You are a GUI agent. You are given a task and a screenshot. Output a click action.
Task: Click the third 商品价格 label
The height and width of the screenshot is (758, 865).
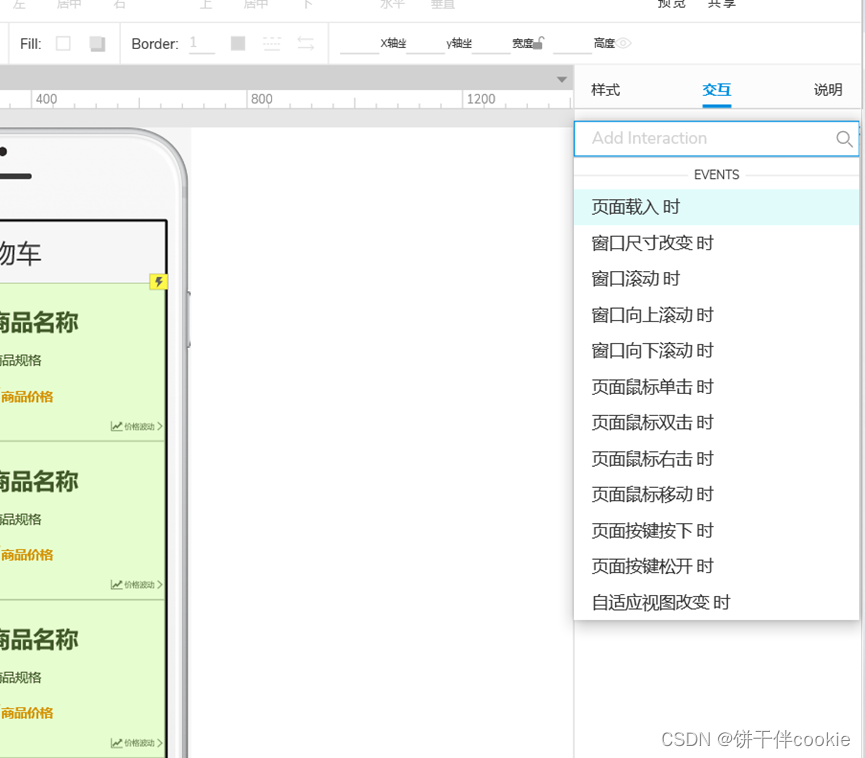click(x=27, y=713)
